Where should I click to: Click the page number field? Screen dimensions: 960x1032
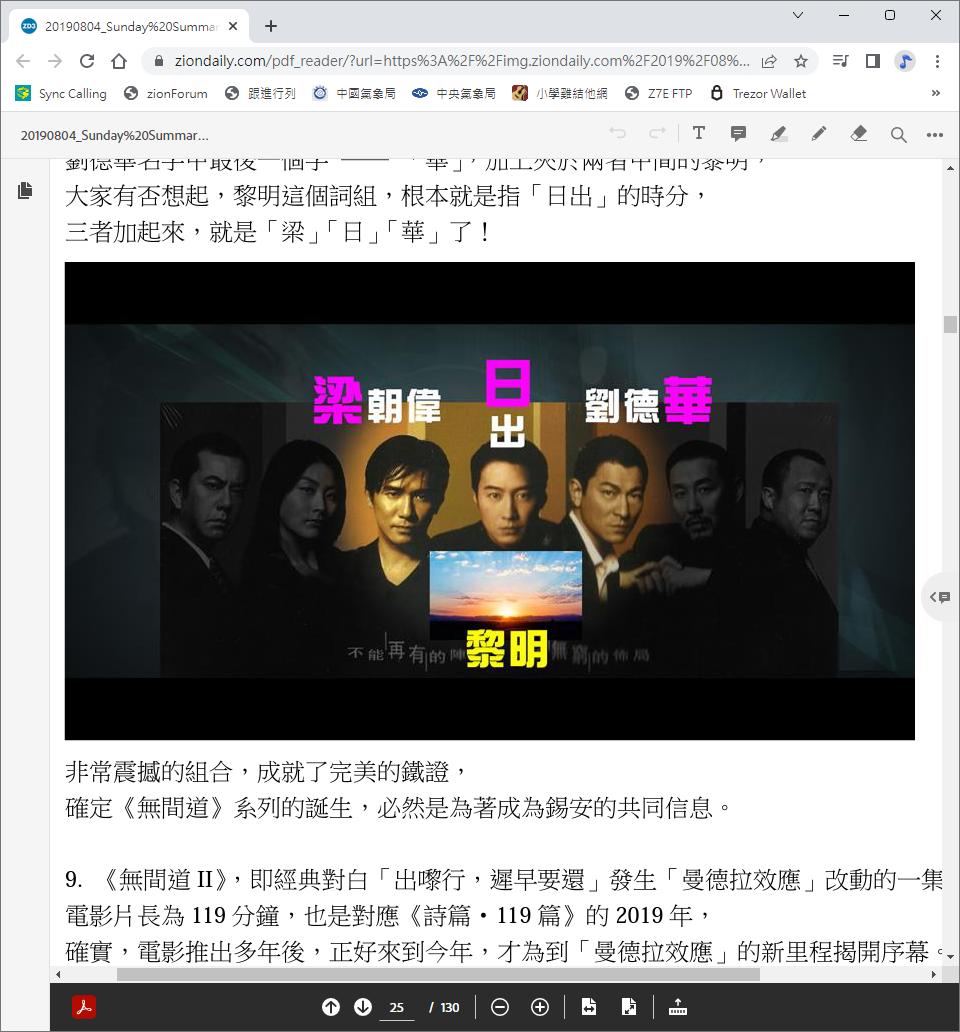tap(397, 1008)
